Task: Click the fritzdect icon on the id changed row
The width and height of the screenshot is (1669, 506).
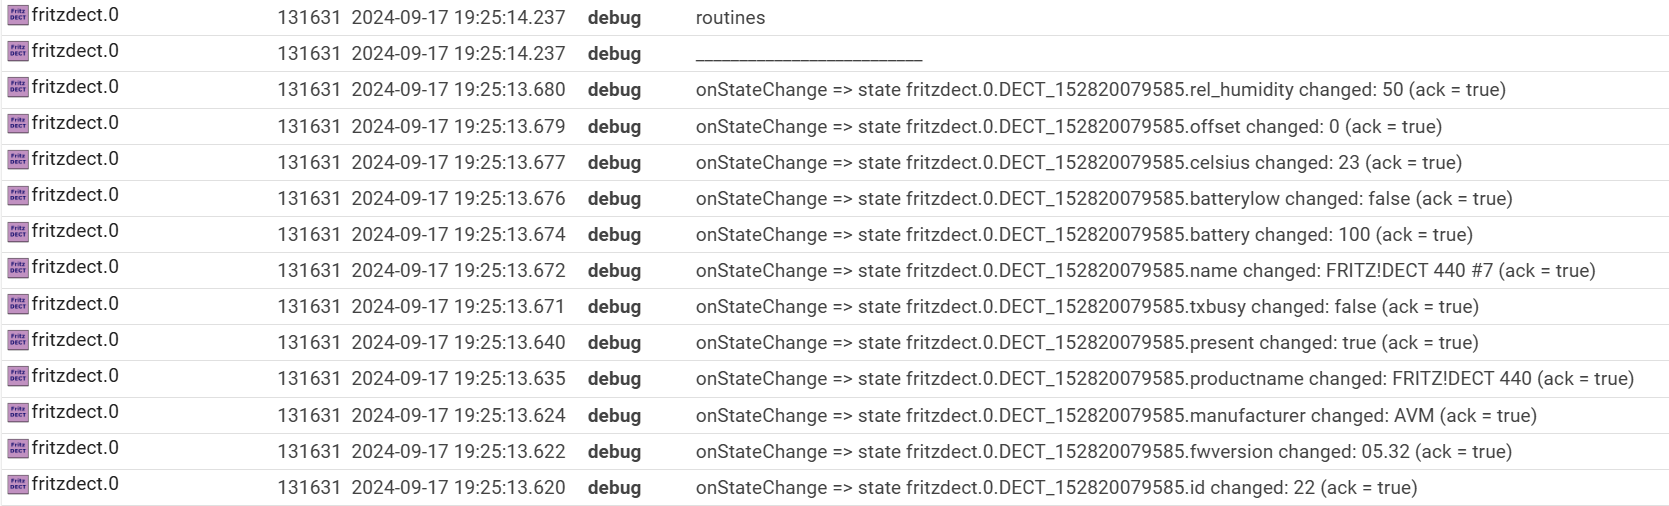Action: click(17, 484)
